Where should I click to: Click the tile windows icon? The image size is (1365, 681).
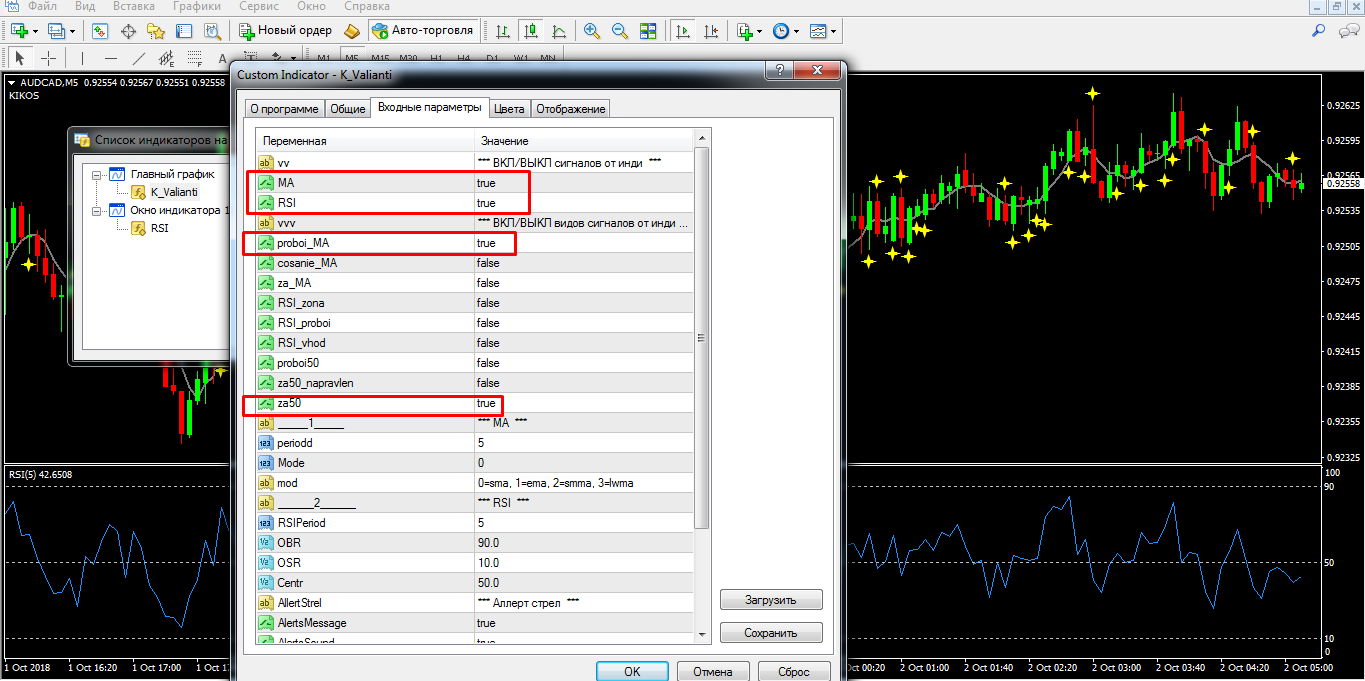click(648, 31)
